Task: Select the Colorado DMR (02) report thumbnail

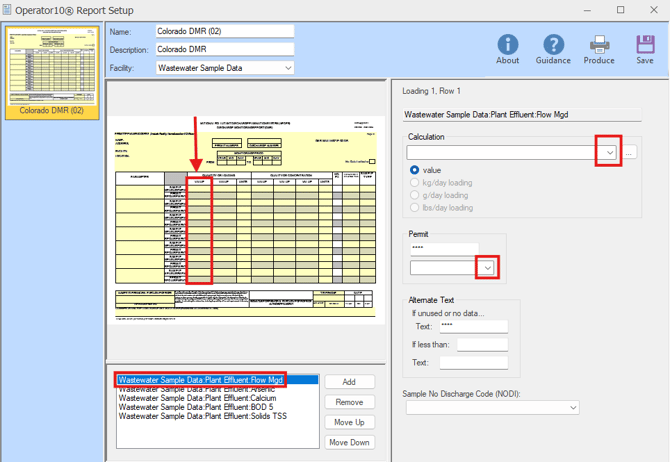Action: [x=52, y=67]
